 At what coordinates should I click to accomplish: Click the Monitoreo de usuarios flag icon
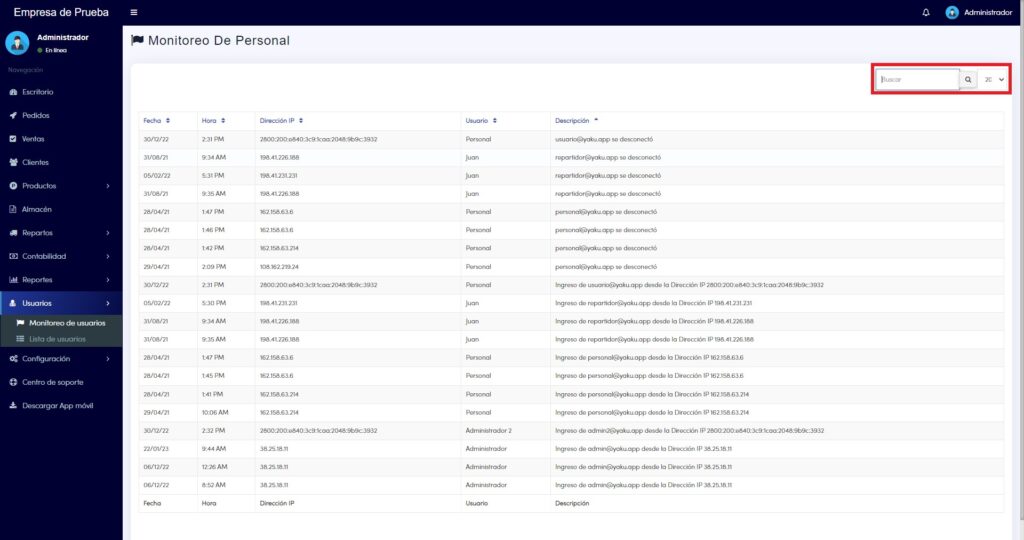coord(20,323)
